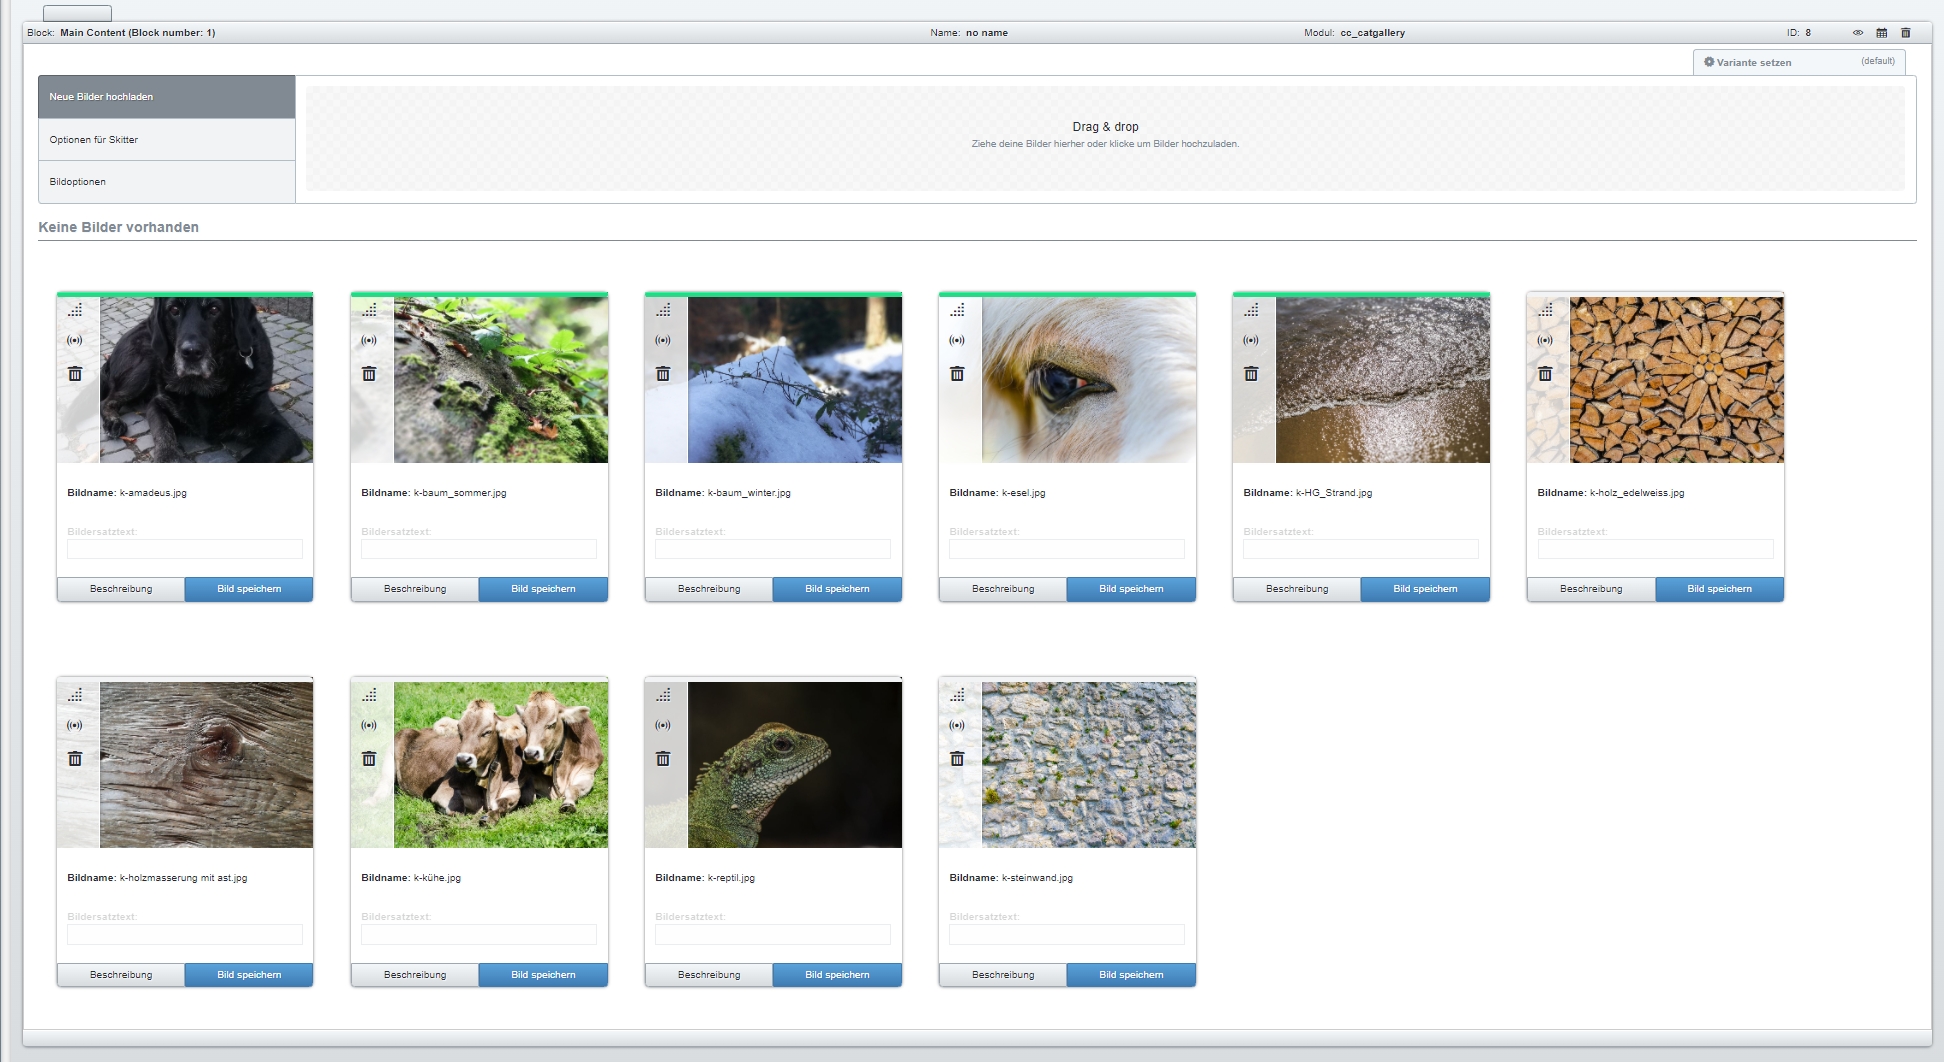Open the Bildoptionen tab
The width and height of the screenshot is (1944, 1062).
166,182
